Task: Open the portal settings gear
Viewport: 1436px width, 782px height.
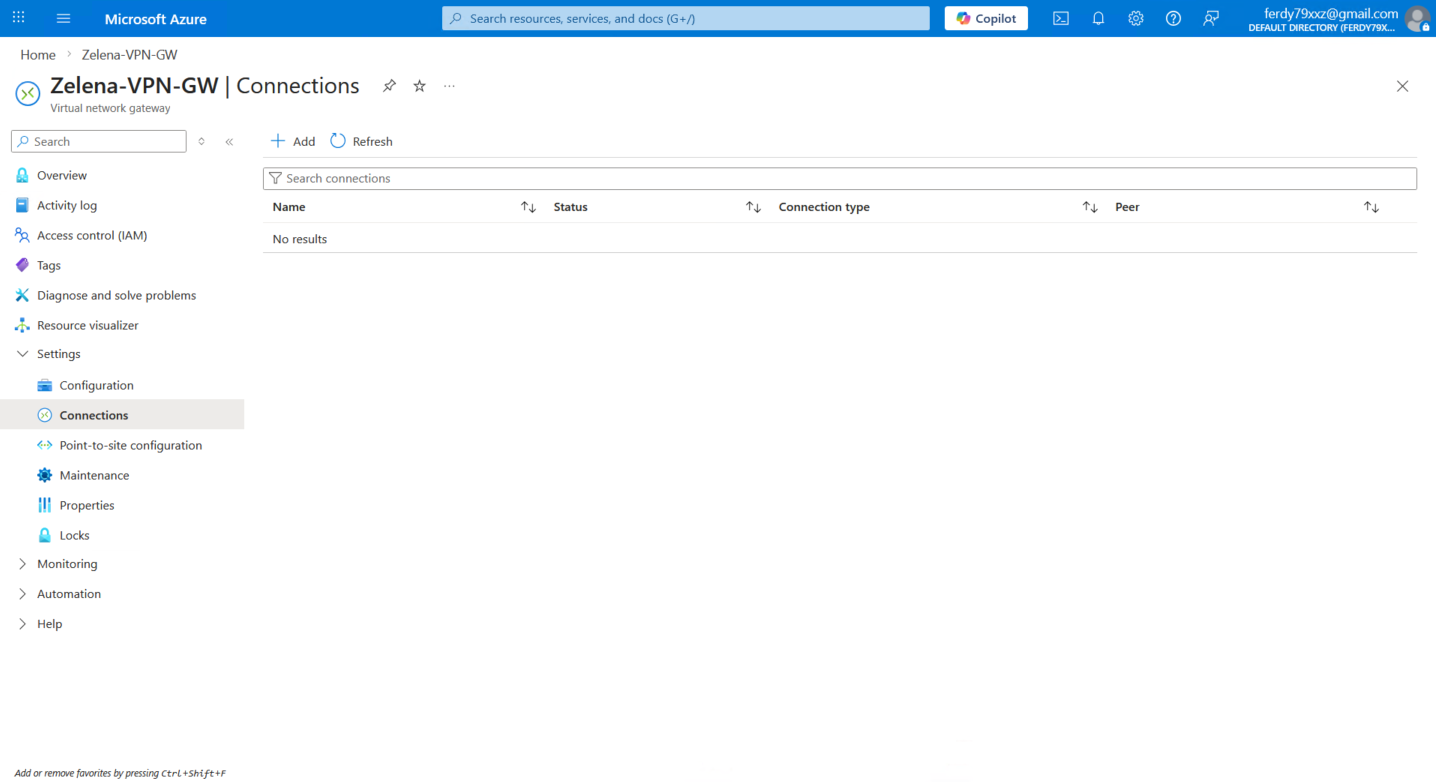Action: [1136, 18]
